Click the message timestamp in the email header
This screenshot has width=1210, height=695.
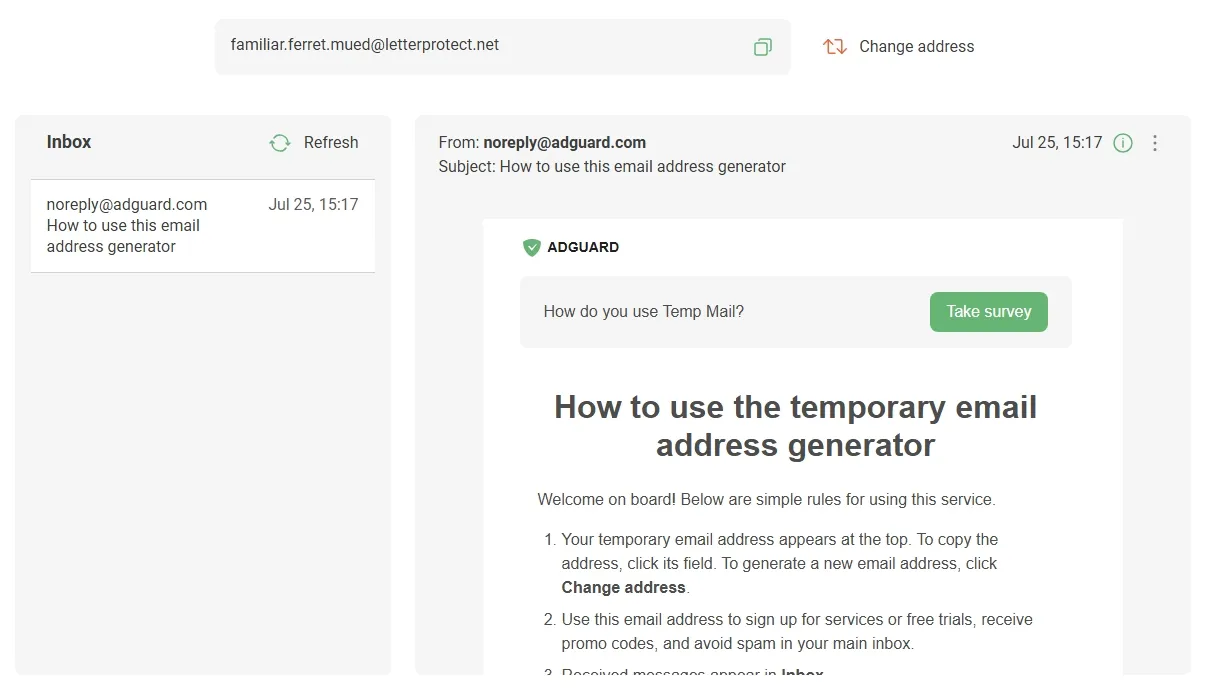click(x=1057, y=143)
